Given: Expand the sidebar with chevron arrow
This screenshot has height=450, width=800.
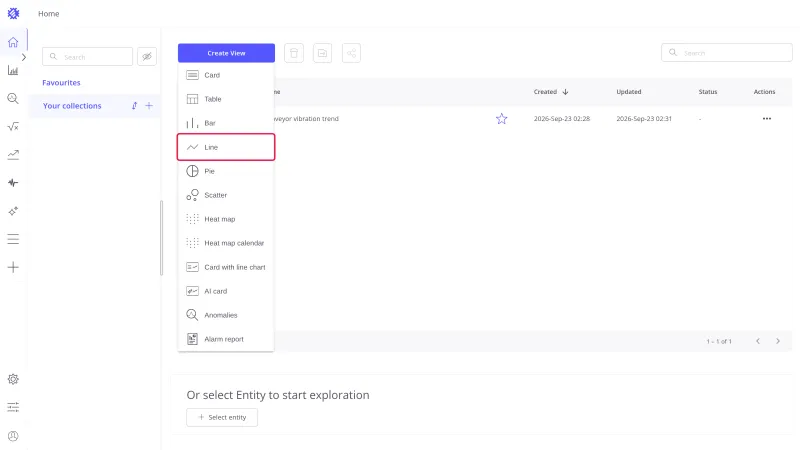Looking at the screenshot, I should pyautogui.click(x=24, y=57).
